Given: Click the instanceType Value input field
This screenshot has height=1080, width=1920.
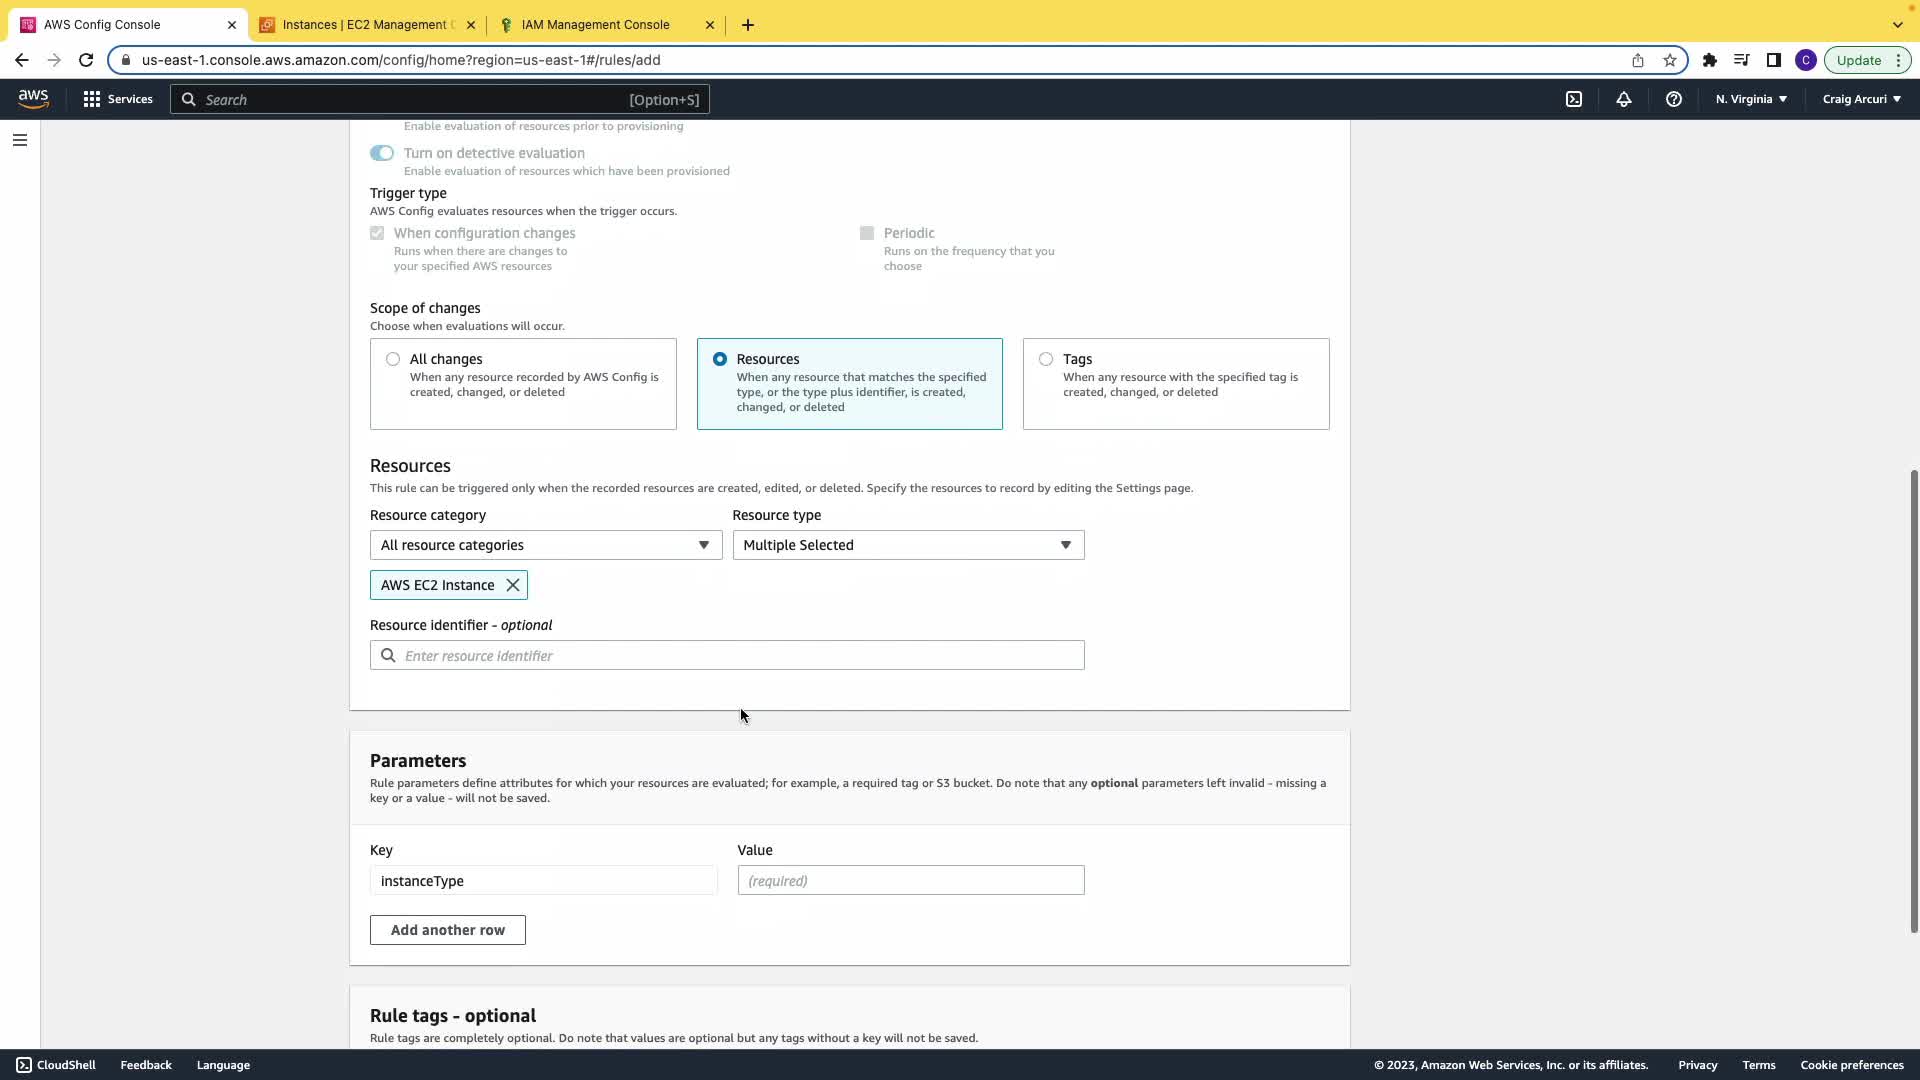Looking at the screenshot, I should (x=910, y=881).
